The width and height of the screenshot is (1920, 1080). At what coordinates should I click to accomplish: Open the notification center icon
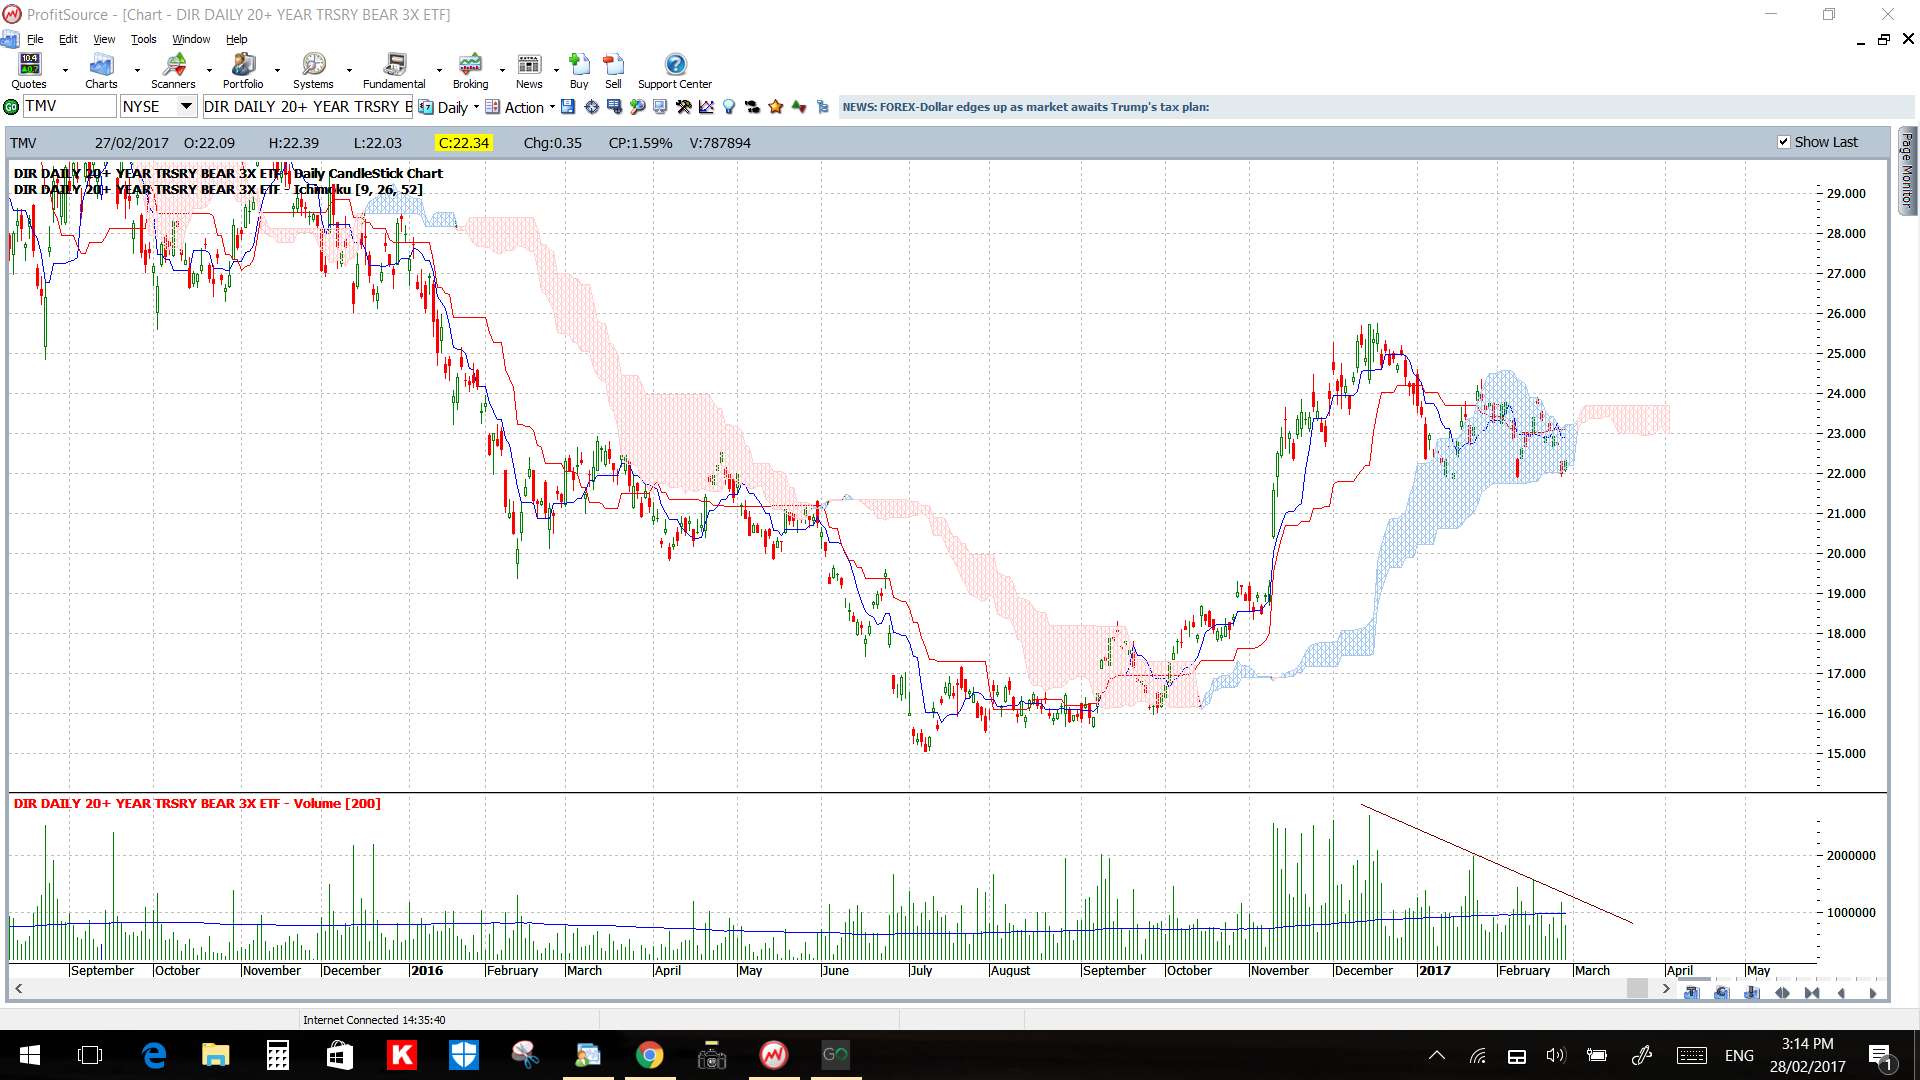tap(1880, 1055)
